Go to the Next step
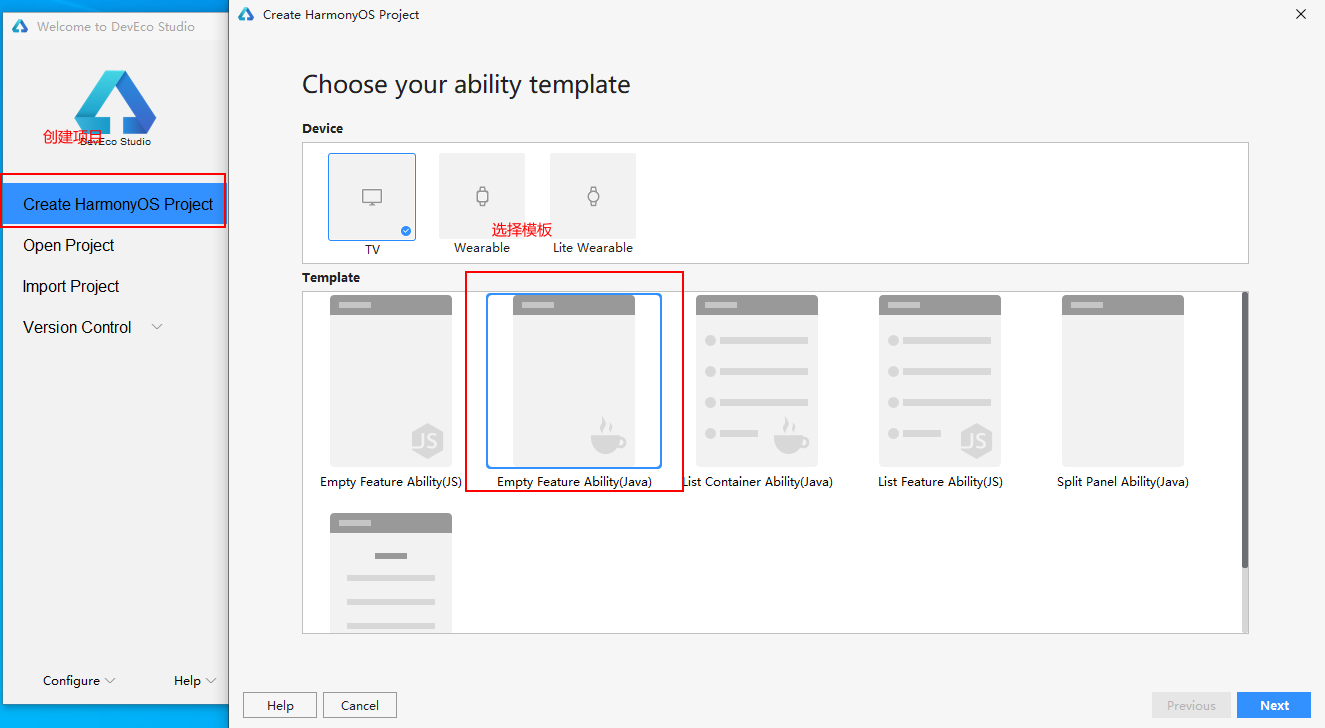 (x=1274, y=705)
